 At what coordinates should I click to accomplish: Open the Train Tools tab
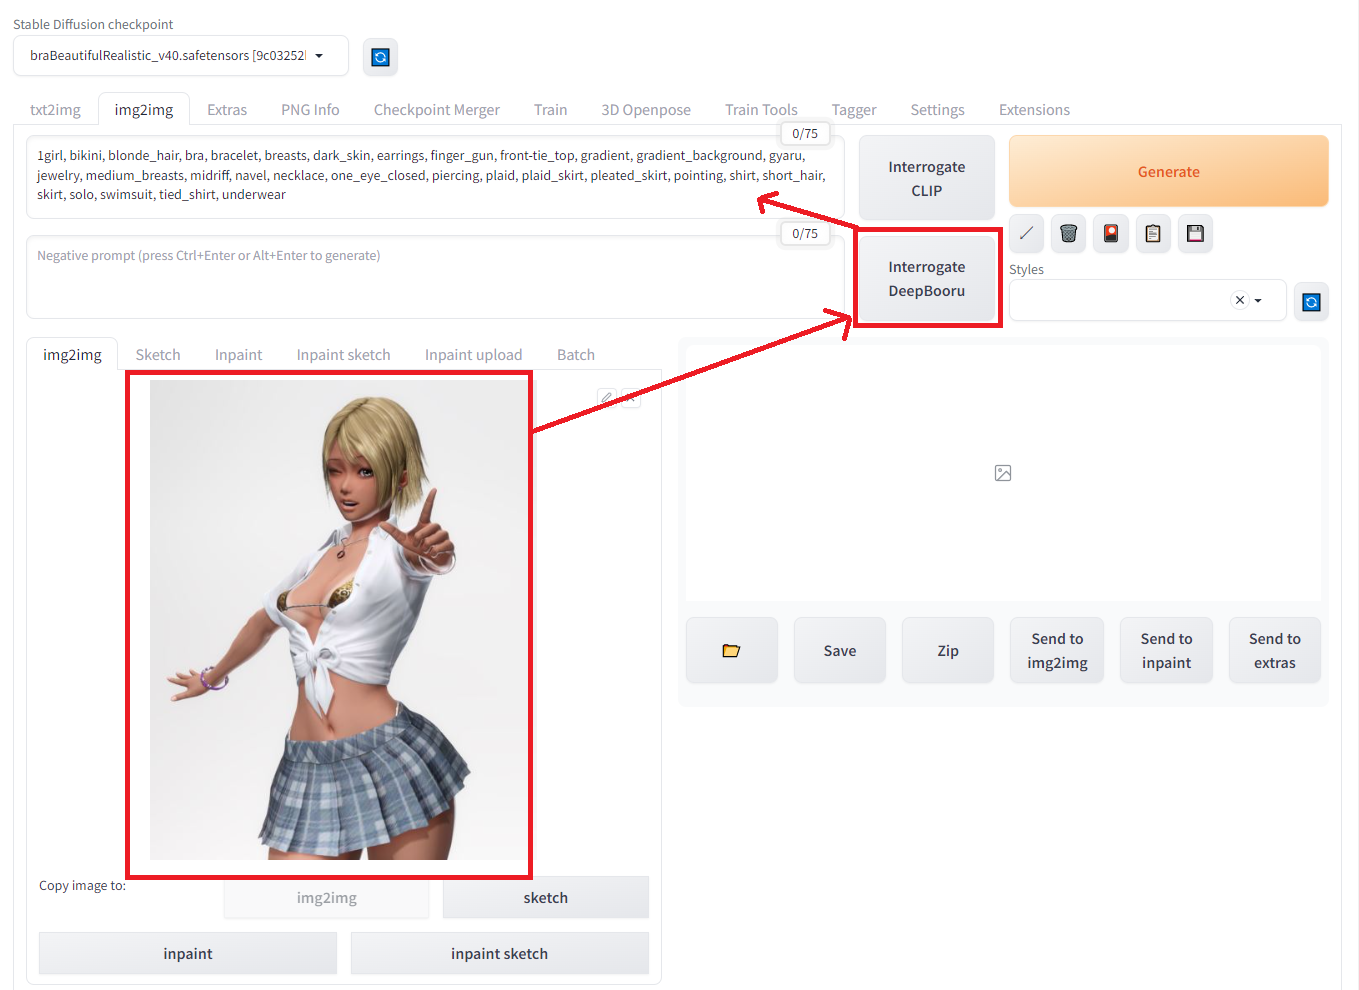pyautogui.click(x=761, y=110)
